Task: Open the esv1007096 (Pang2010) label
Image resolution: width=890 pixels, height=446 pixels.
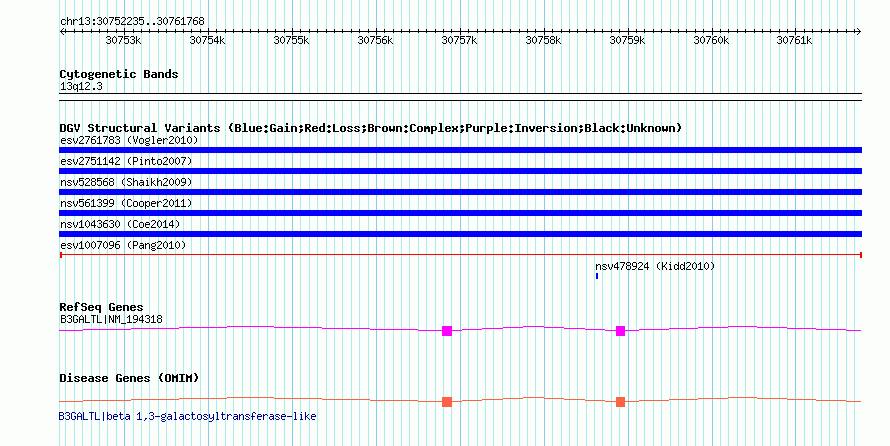Action: point(123,245)
